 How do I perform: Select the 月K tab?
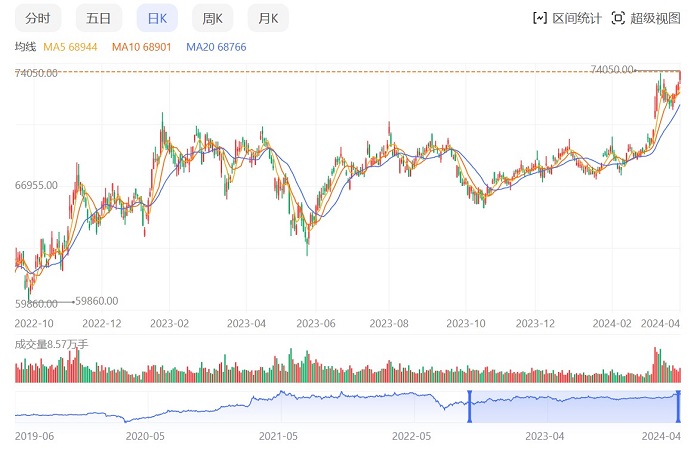268,18
